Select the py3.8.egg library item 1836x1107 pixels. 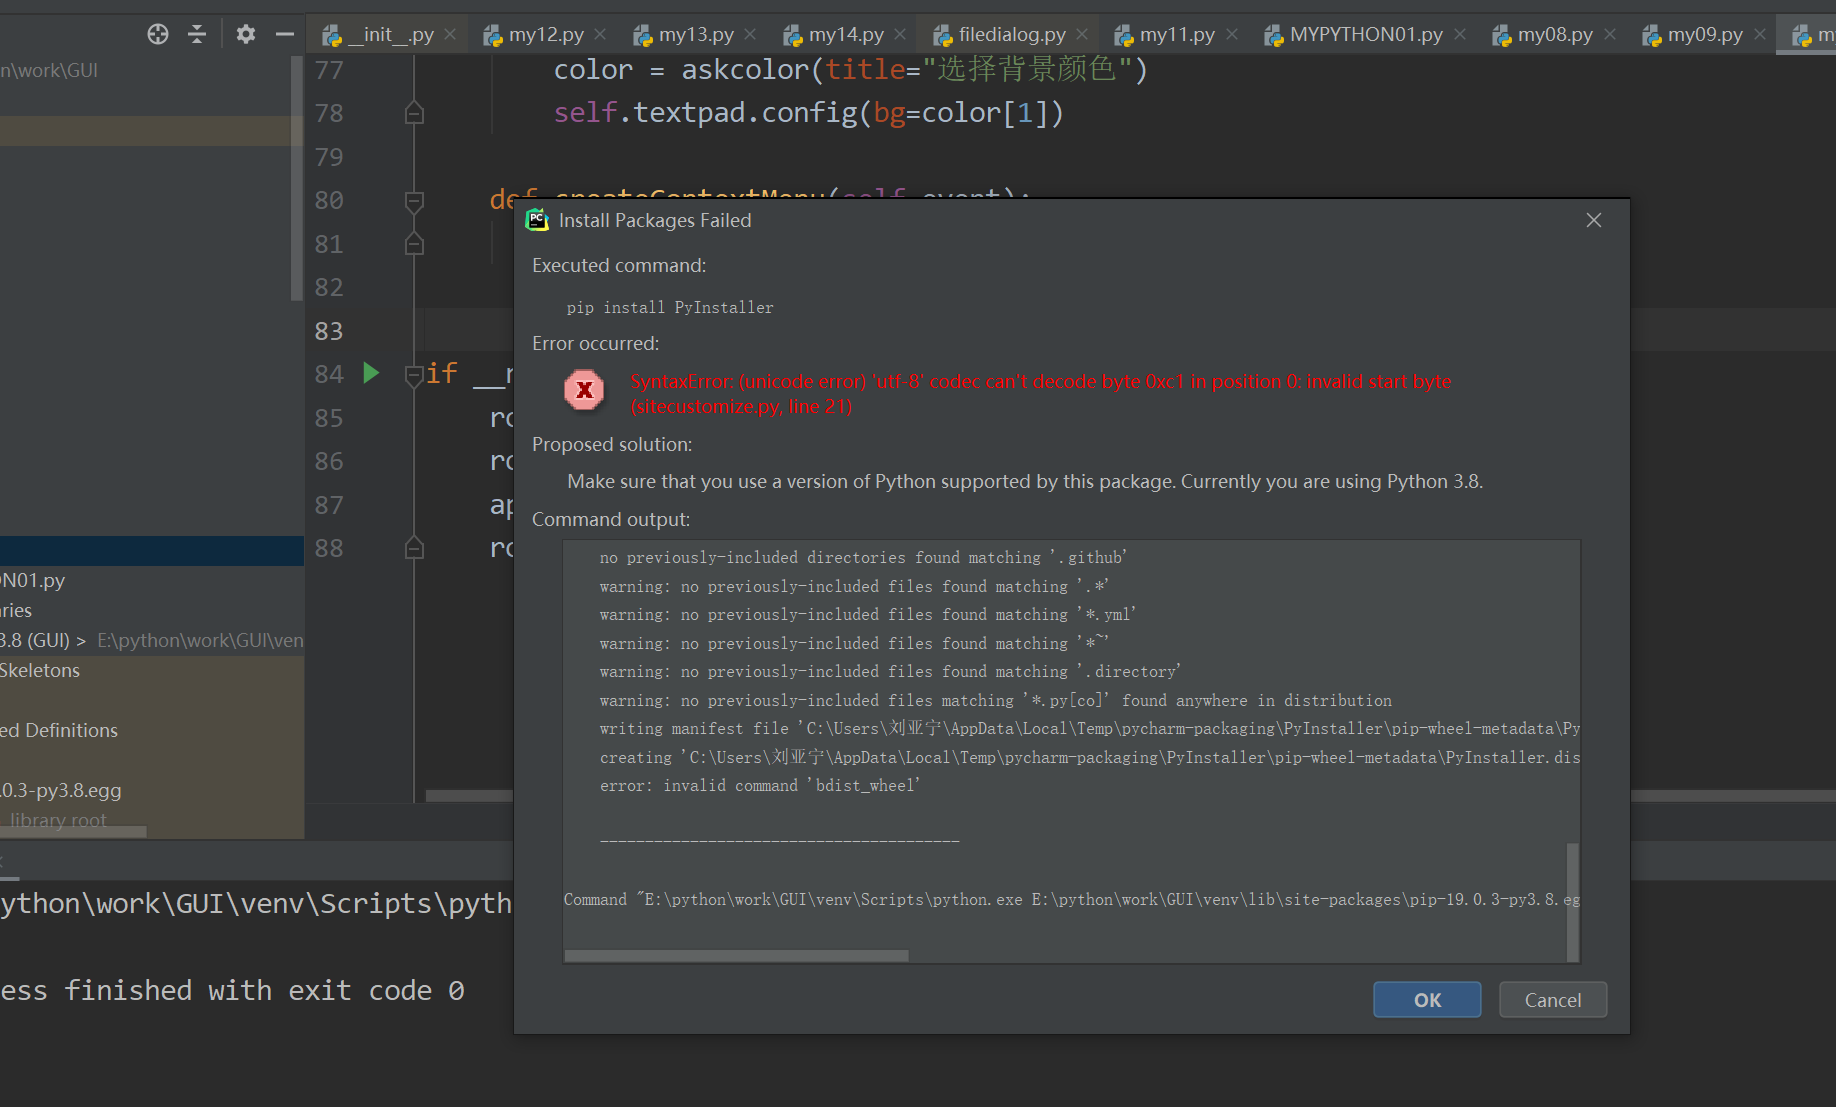point(61,790)
